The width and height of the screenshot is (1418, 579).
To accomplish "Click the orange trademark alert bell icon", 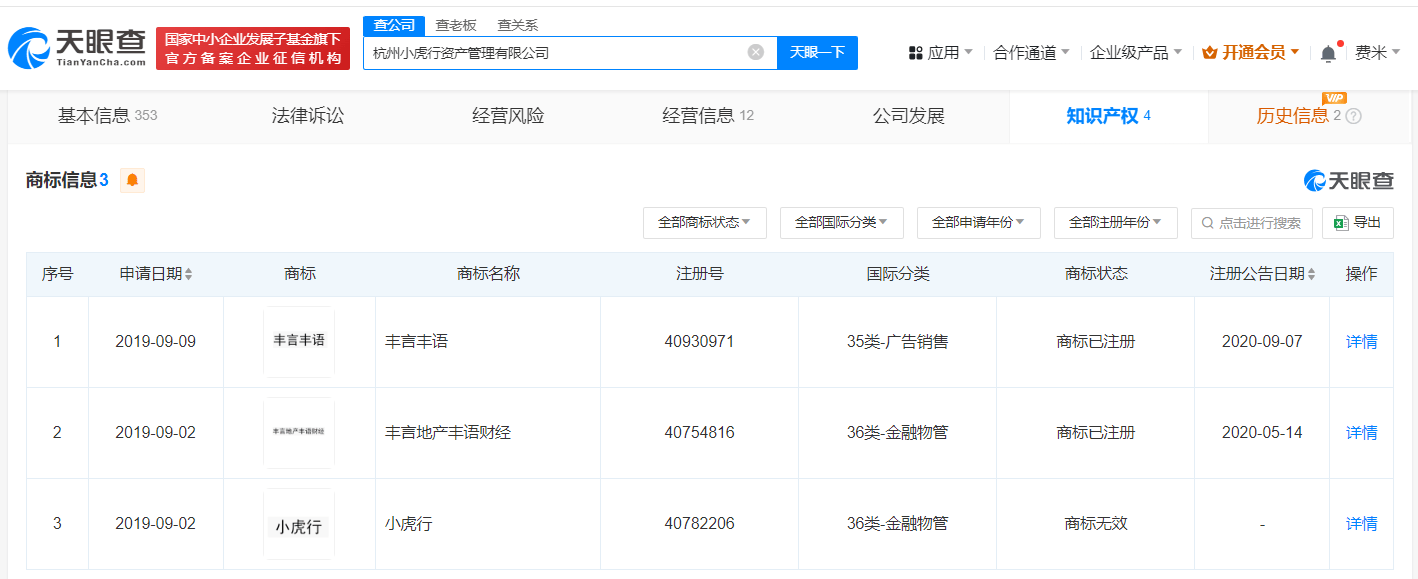I will click(133, 180).
